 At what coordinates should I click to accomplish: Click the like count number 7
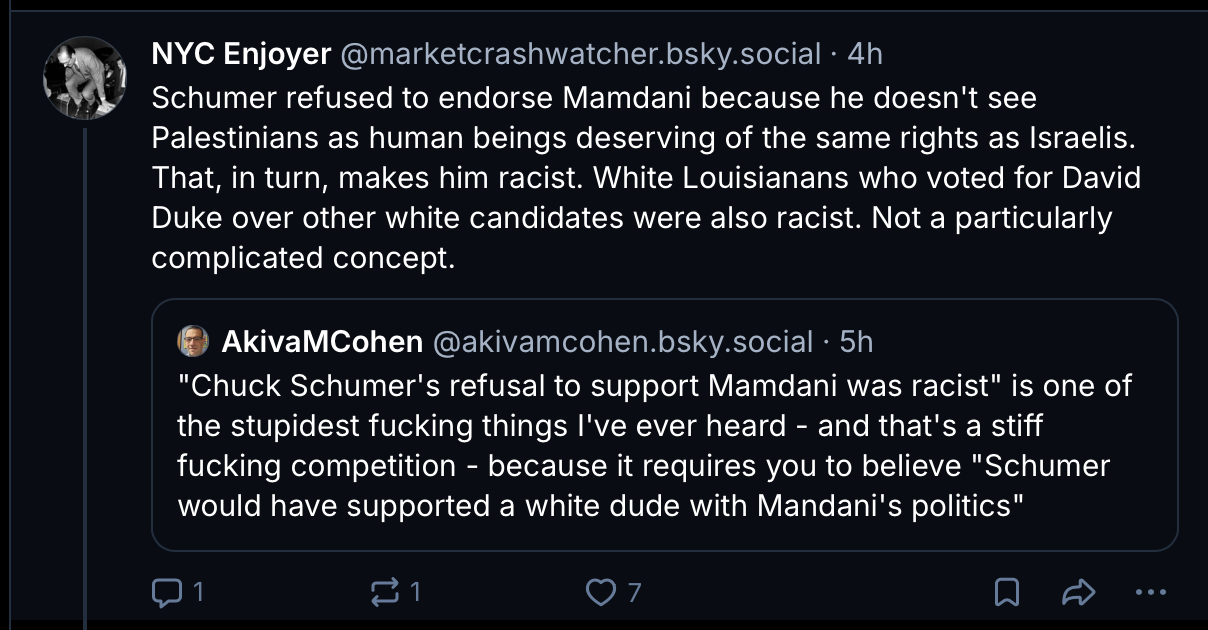point(634,593)
